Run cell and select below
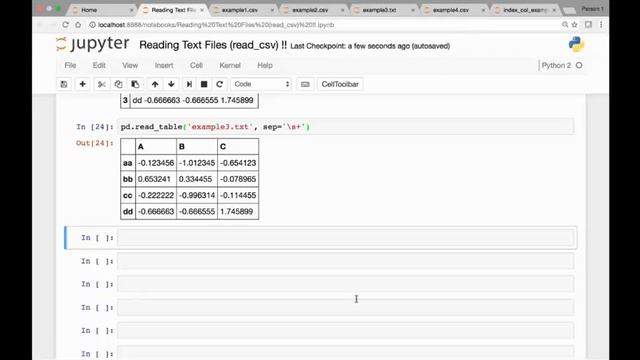 [189, 84]
